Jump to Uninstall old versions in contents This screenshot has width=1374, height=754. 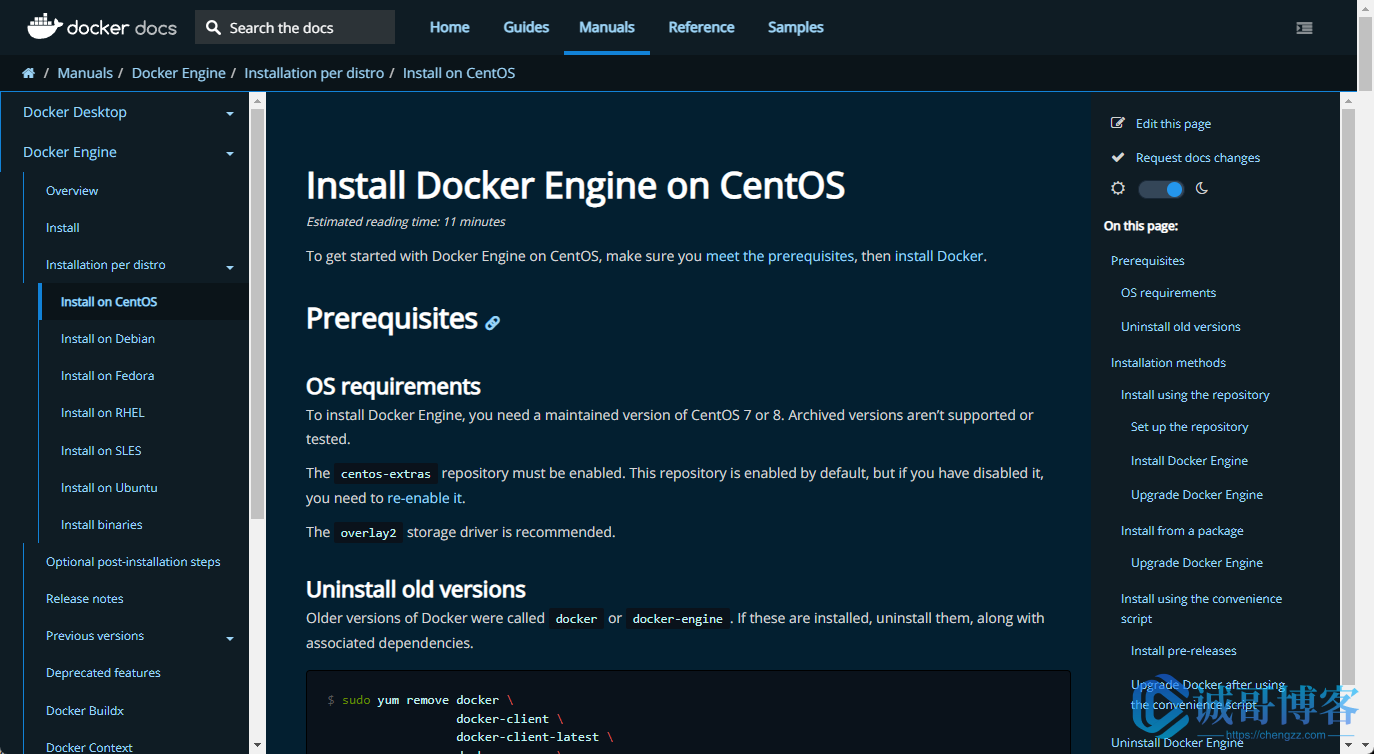1181,327
